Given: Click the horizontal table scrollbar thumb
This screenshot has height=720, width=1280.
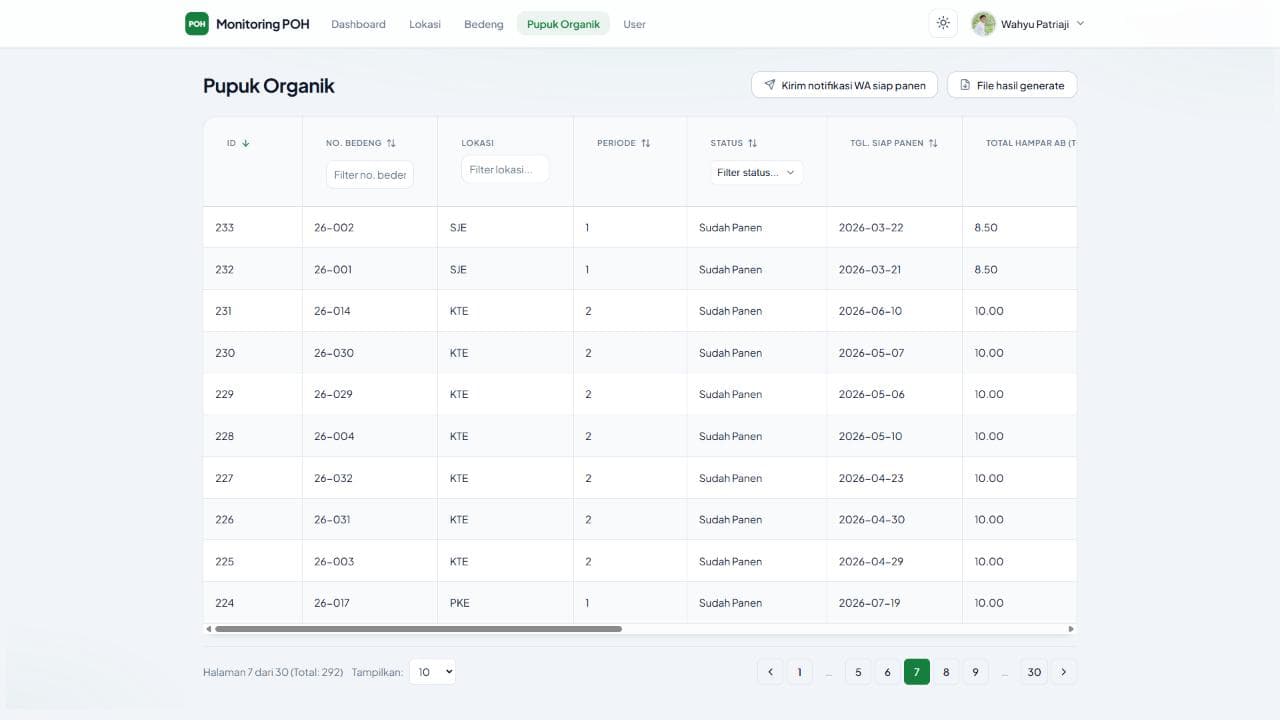Looking at the screenshot, I should 418,629.
